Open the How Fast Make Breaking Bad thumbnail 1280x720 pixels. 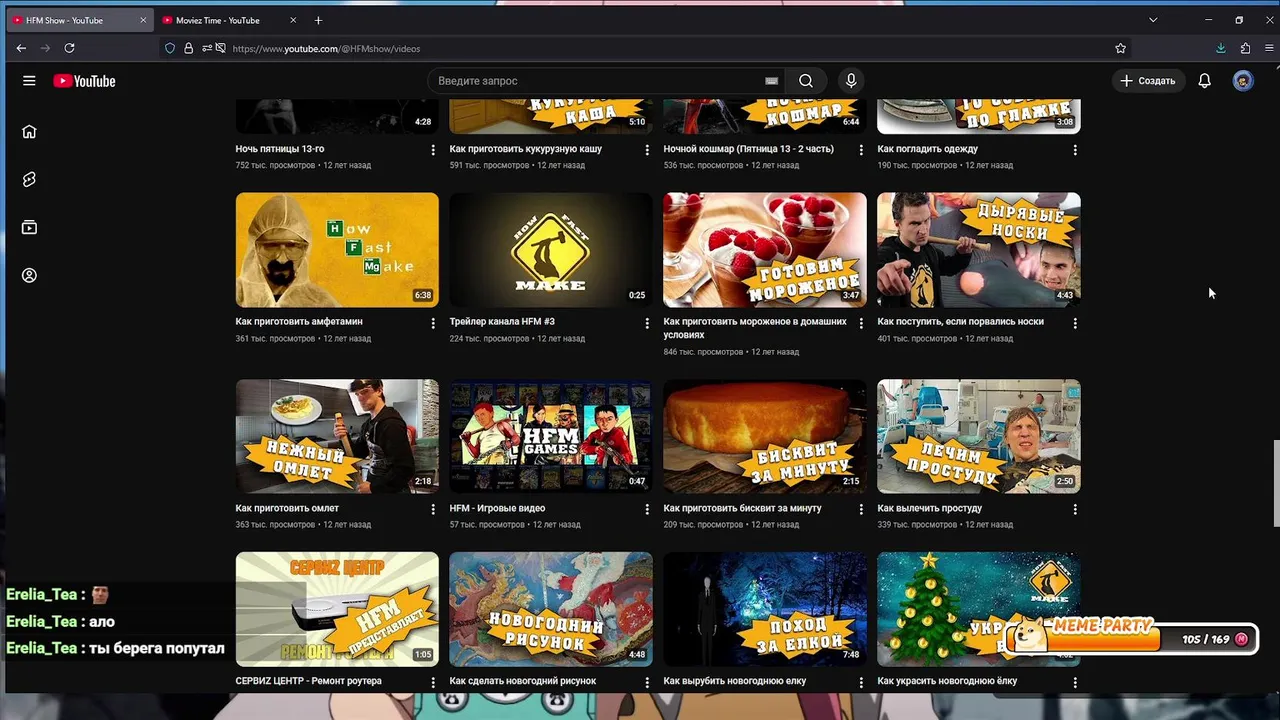[337, 250]
